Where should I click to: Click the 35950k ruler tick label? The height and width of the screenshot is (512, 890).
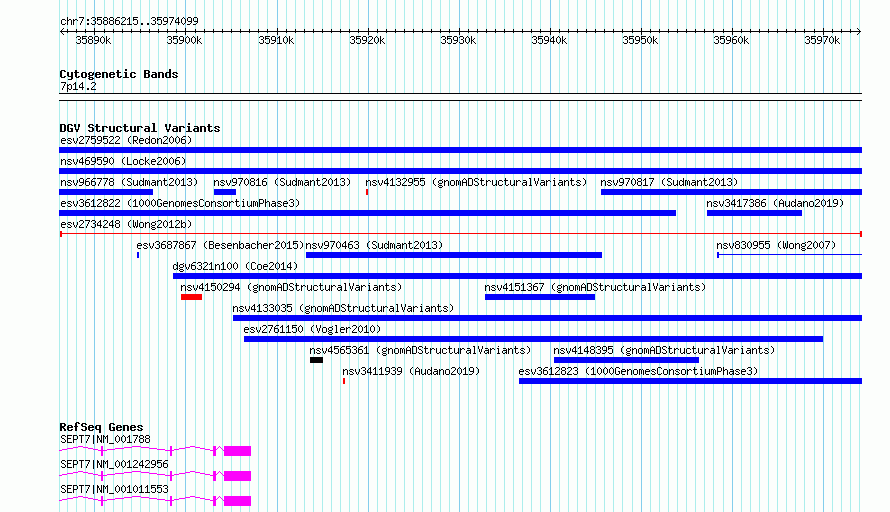click(x=640, y=40)
